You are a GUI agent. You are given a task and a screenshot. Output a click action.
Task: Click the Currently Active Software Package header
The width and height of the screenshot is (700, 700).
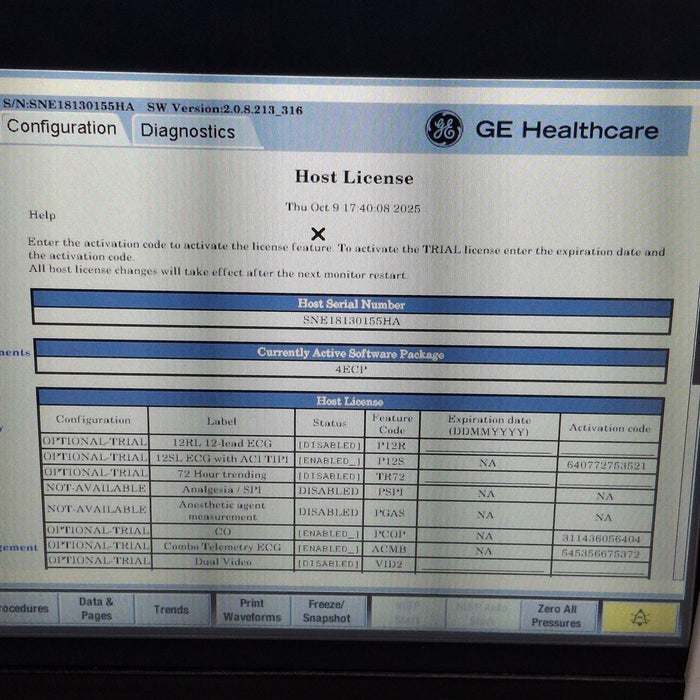tap(350, 353)
